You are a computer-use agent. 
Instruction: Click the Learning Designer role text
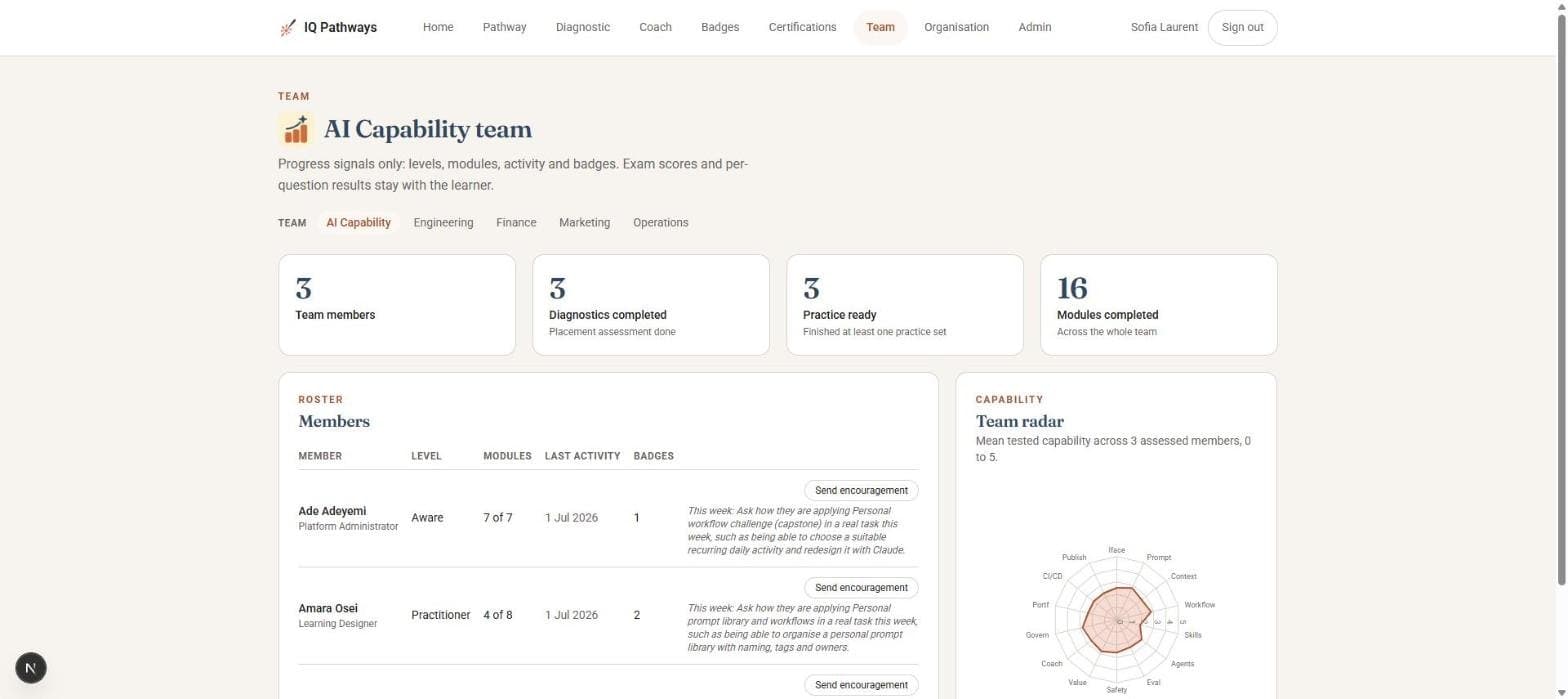pyautogui.click(x=338, y=623)
